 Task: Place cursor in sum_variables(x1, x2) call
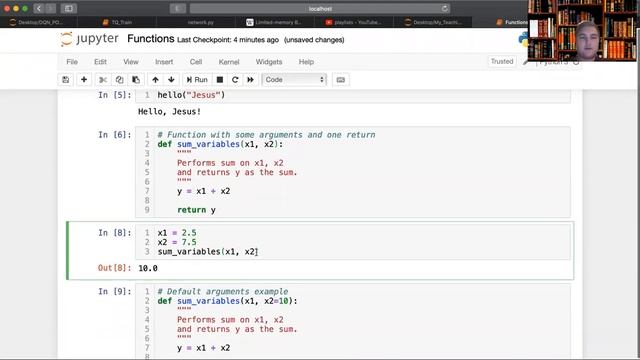(207, 251)
